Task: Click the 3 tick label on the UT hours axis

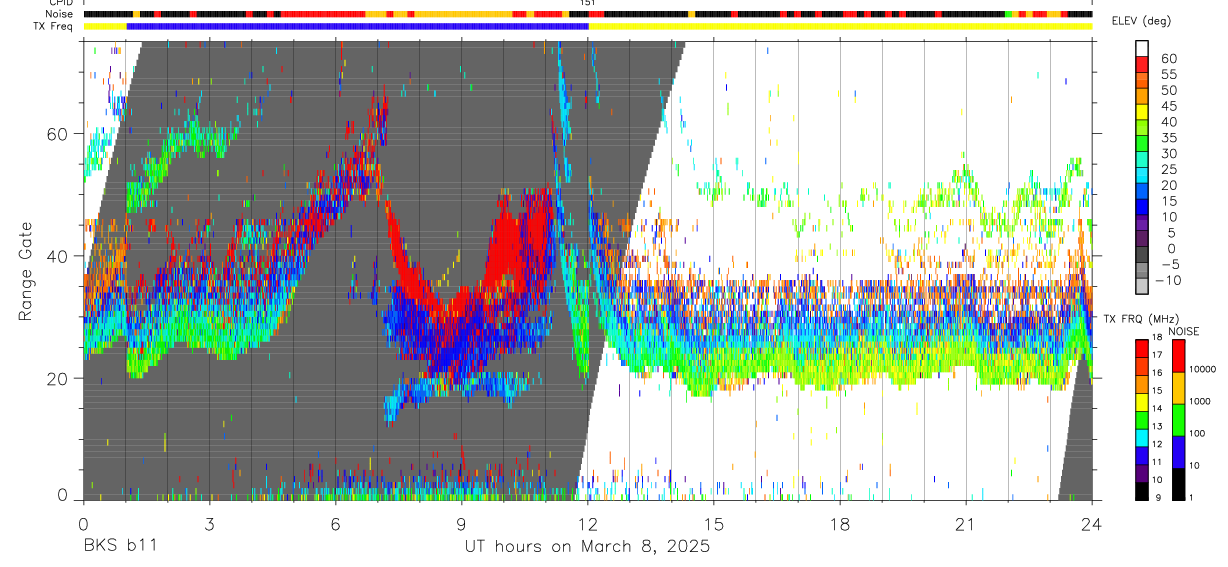Action: (x=209, y=523)
